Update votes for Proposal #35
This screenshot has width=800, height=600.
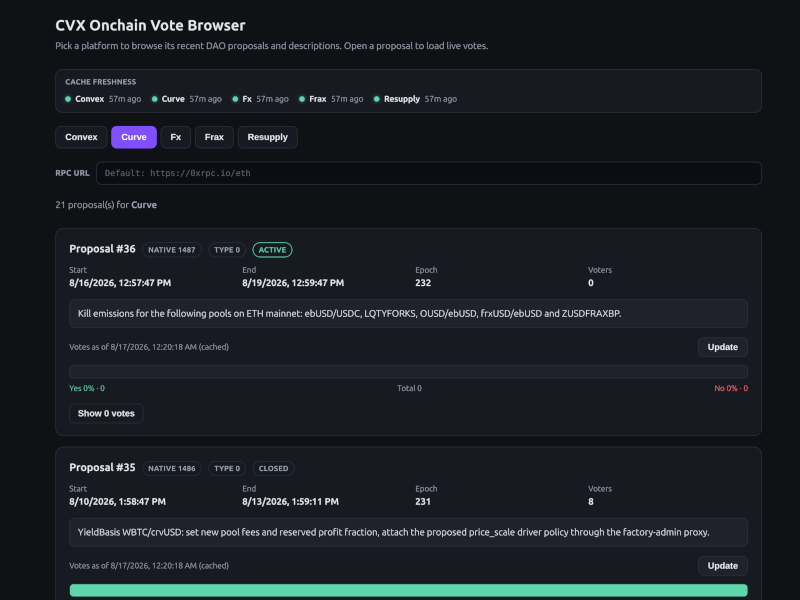click(722, 566)
